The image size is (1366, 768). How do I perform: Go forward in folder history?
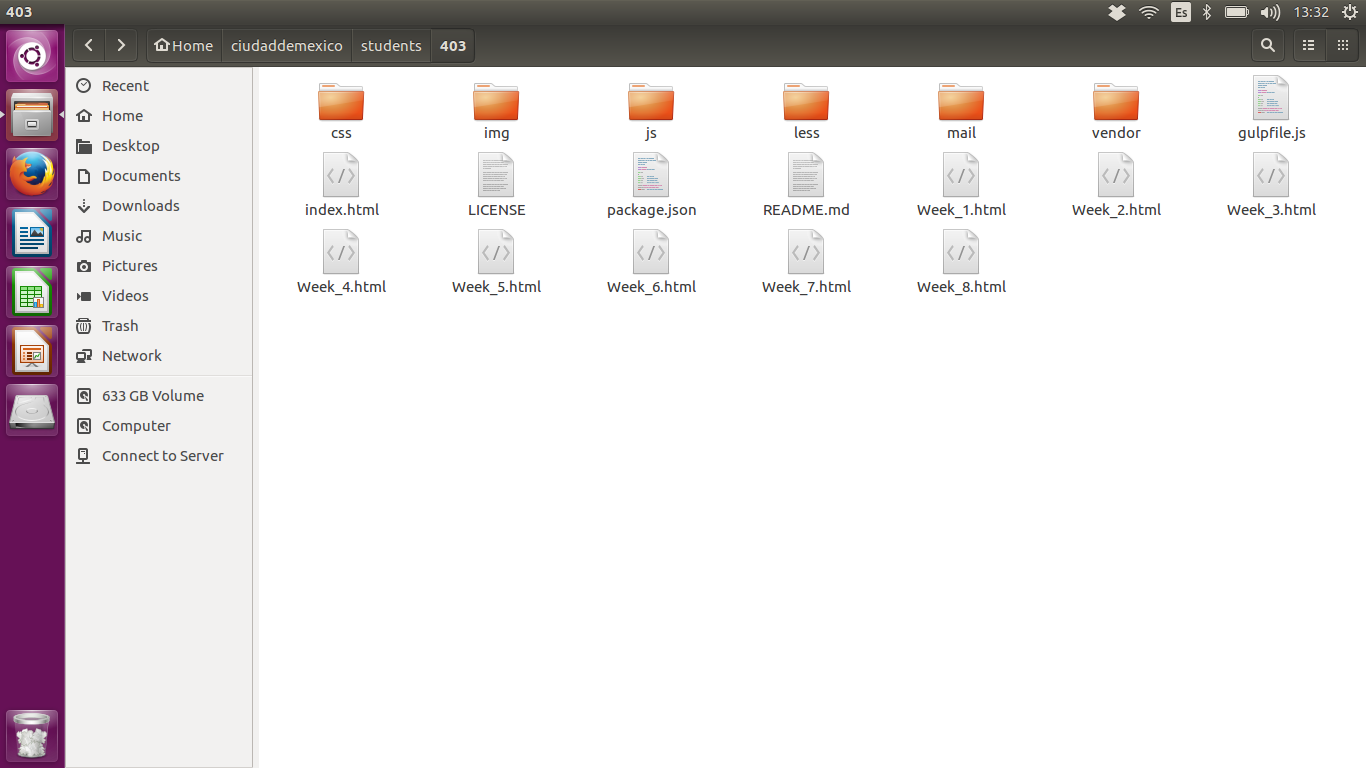pyautogui.click(x=121, y=45)
